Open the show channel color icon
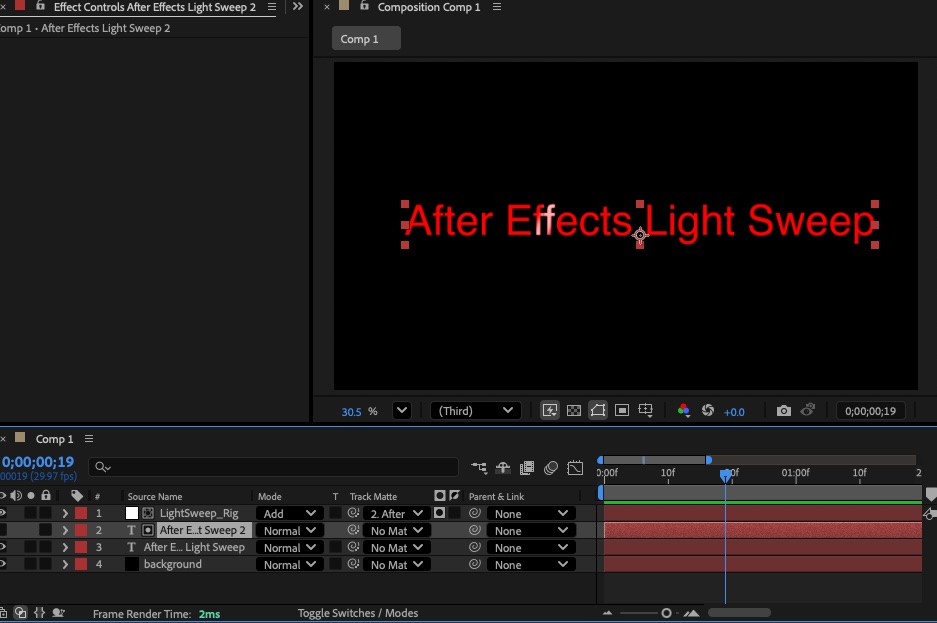 684,411
